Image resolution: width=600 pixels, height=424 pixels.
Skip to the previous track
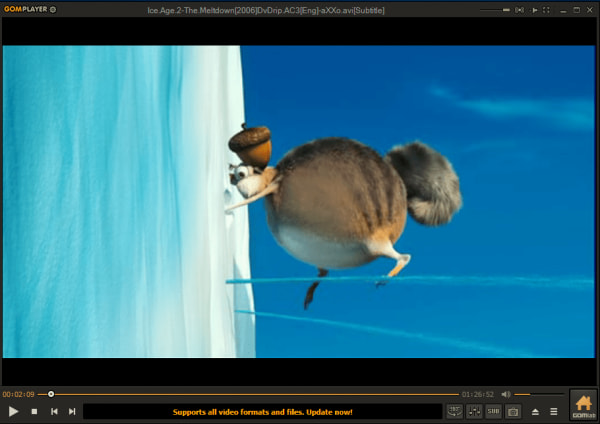pyautogui.click(x=54, y=411)
